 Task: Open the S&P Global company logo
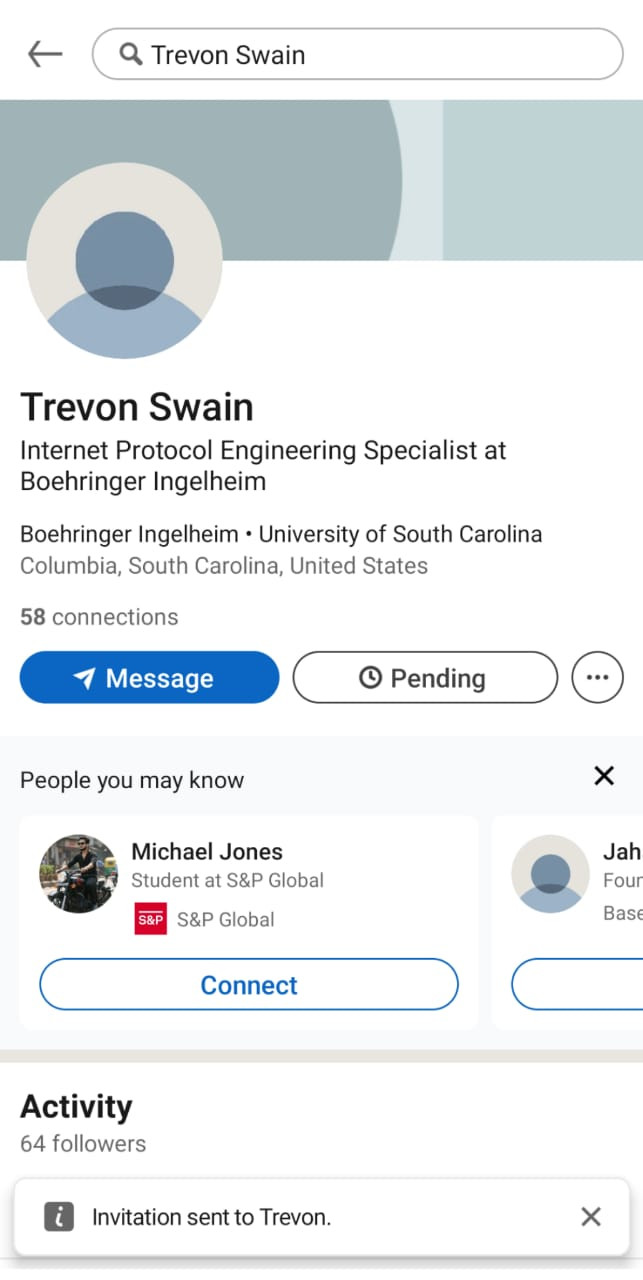150,919
